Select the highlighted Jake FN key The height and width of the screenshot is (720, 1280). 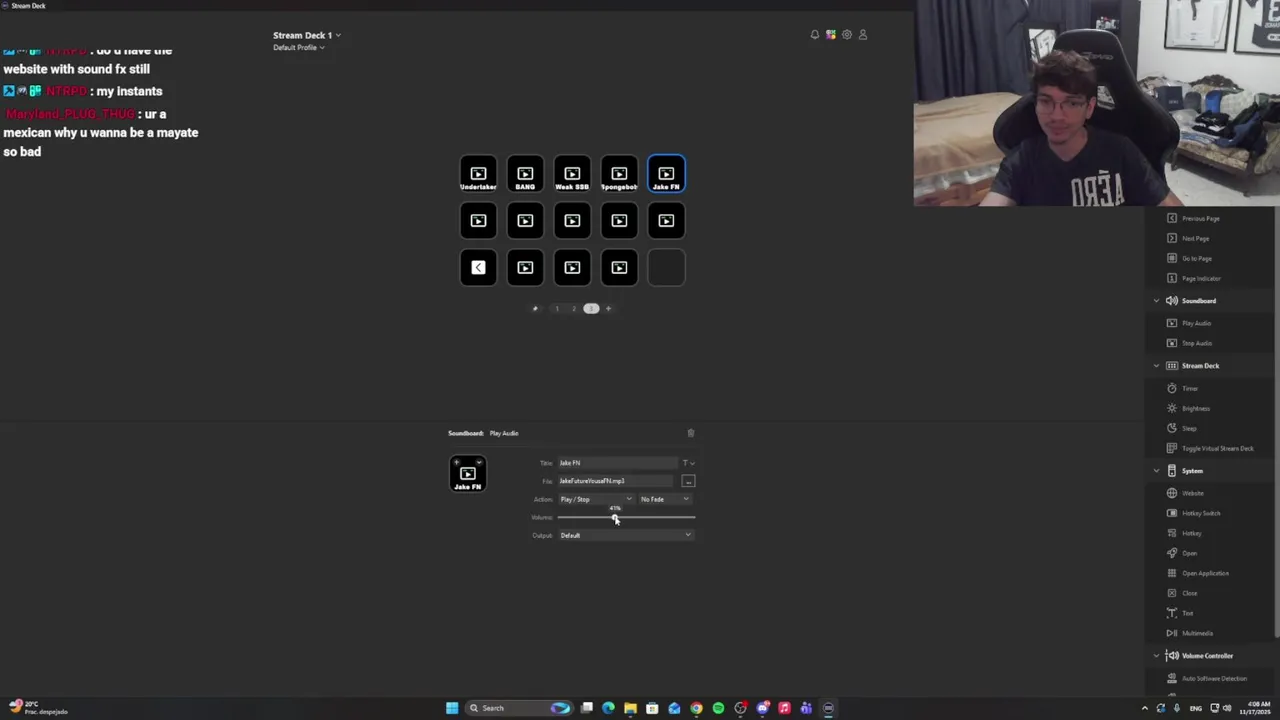click(666, 174)
